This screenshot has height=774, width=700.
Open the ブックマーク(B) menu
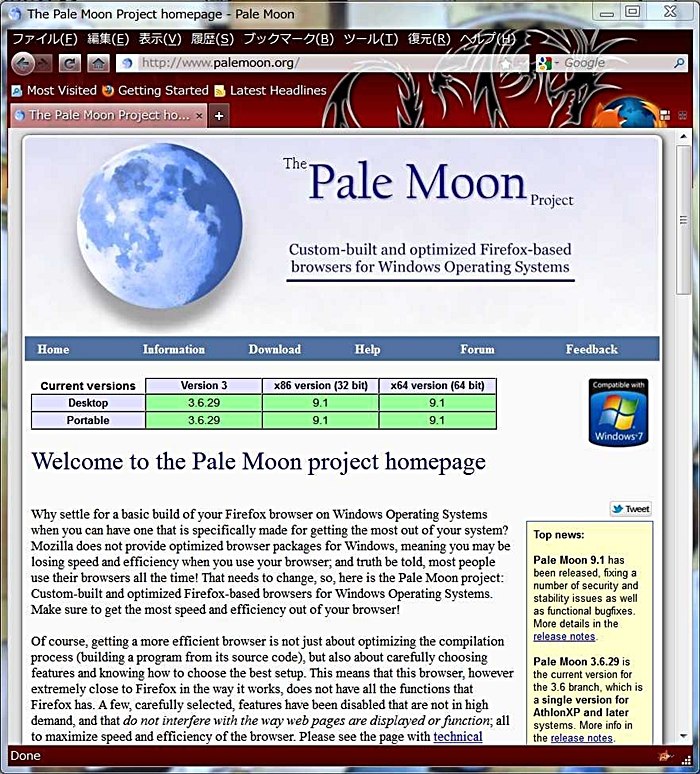point(289,39)
